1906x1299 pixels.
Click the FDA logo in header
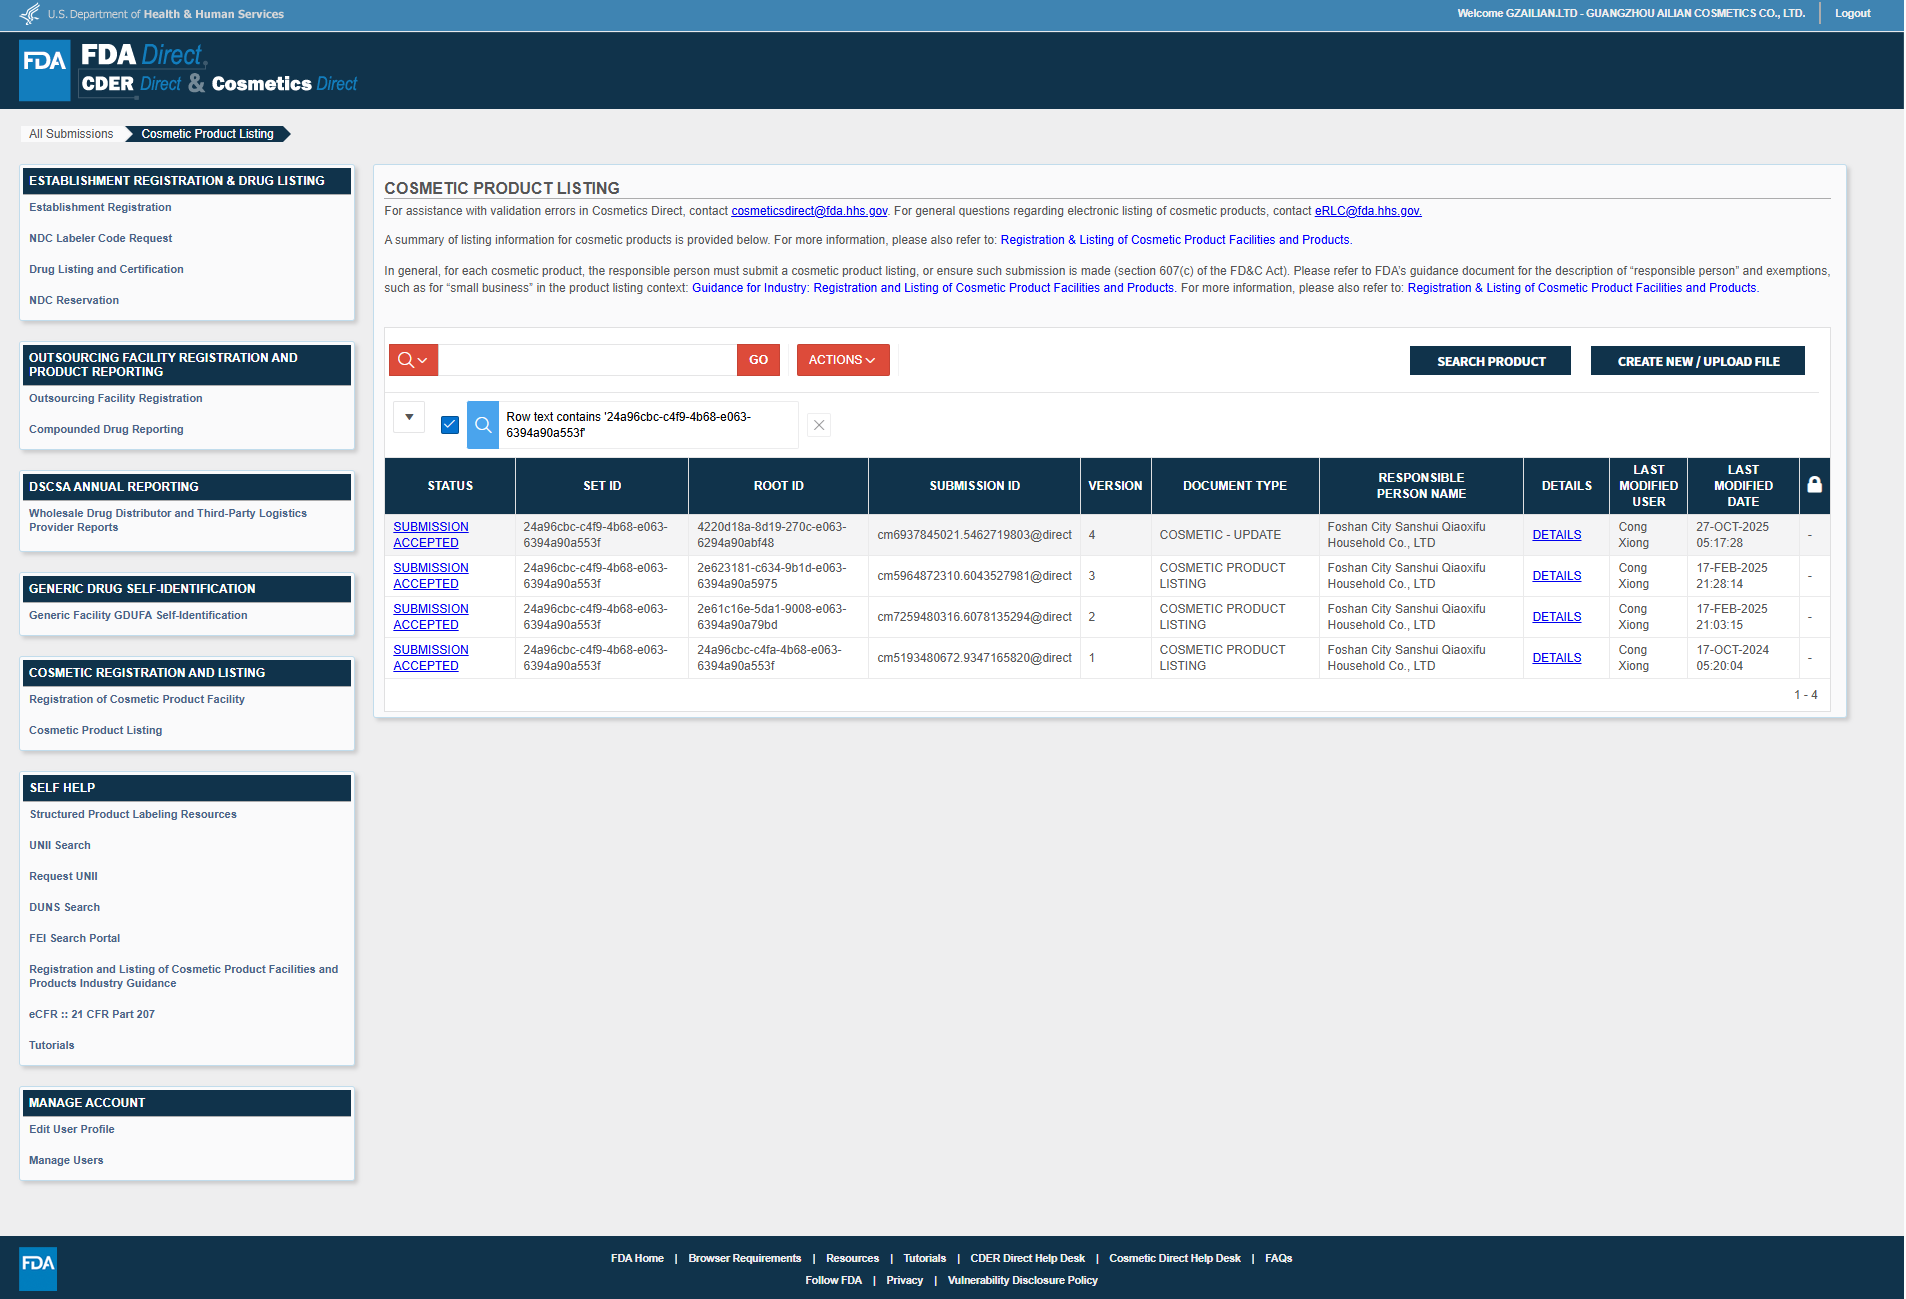point(44,70)
